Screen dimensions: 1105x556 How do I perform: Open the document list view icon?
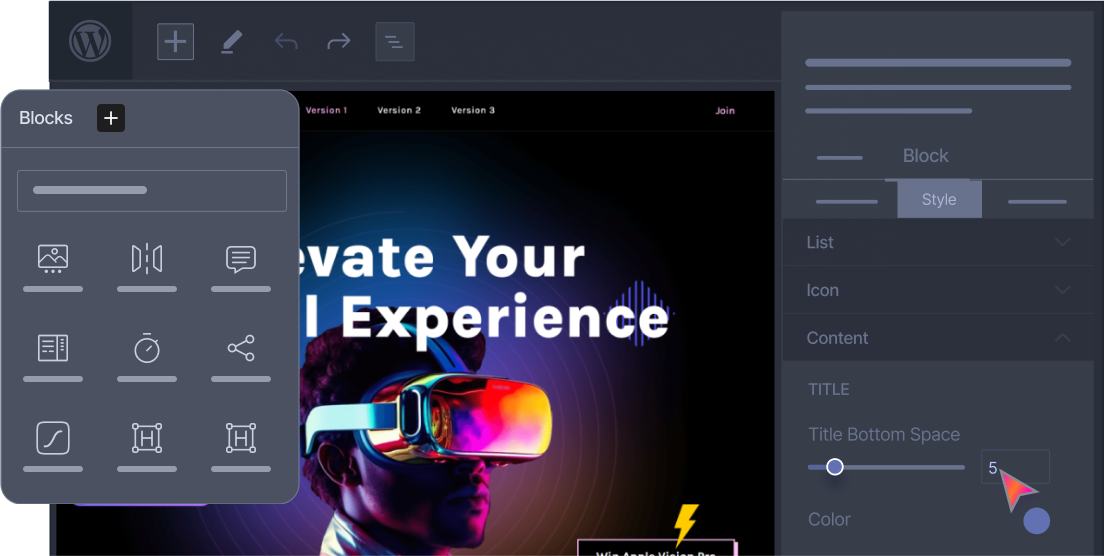395,42
